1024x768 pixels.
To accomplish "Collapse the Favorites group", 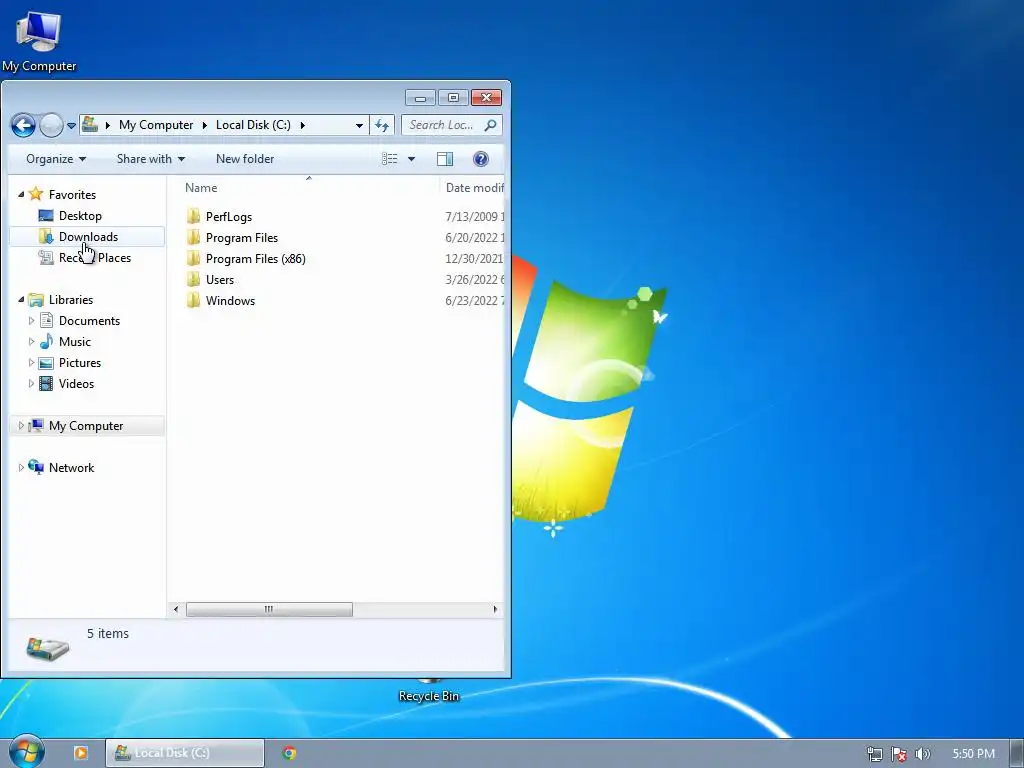I will pos(21,194).
